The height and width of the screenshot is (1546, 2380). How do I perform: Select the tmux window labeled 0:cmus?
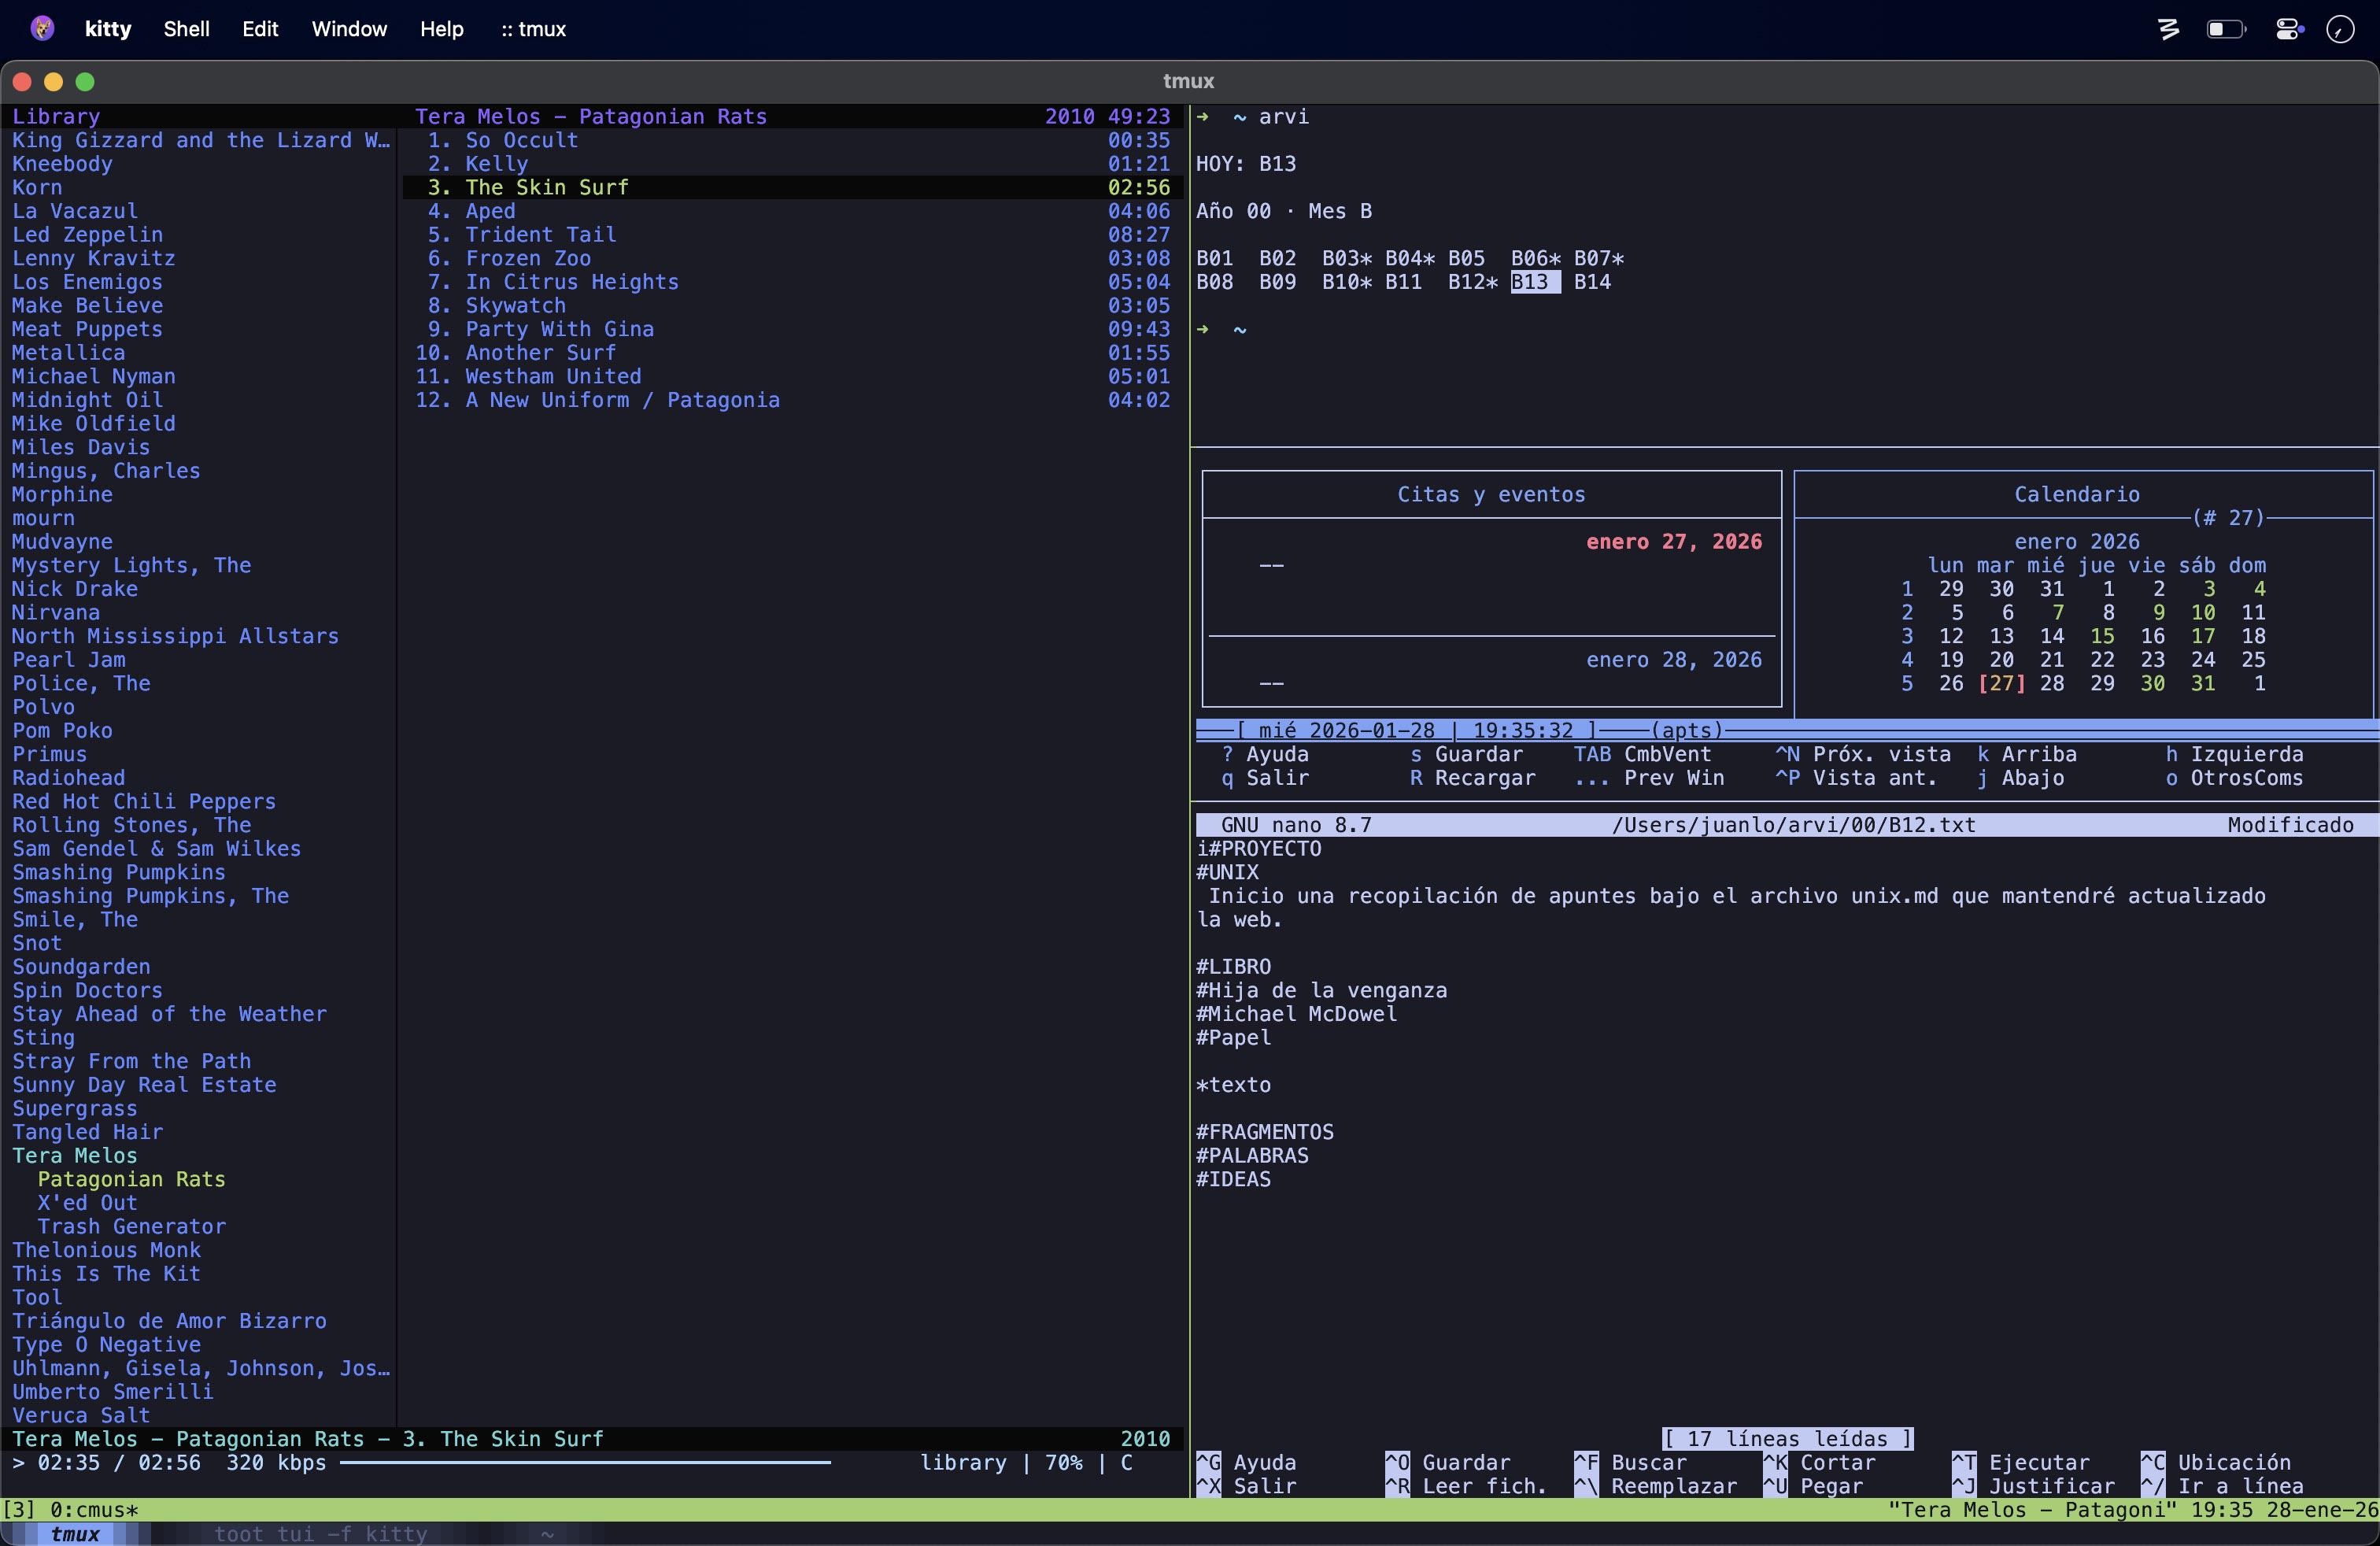tap(95, 1510)
